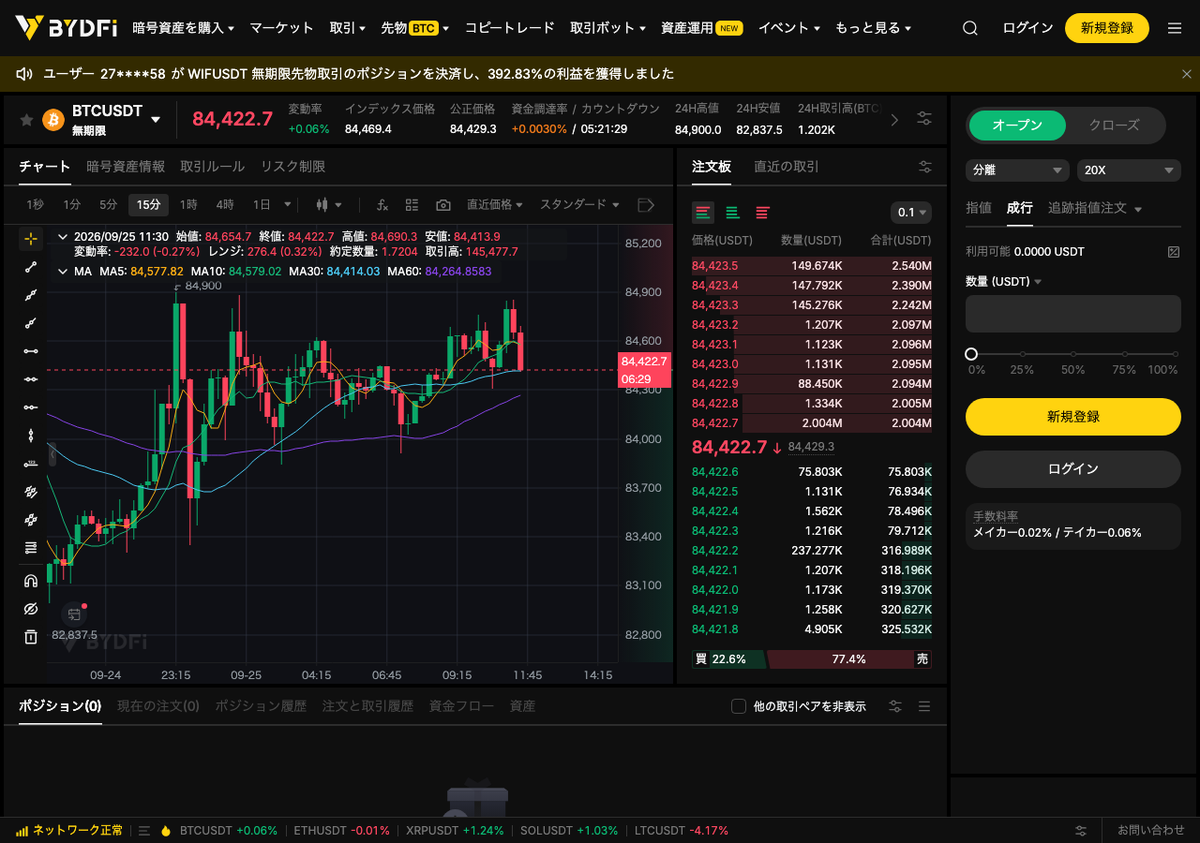Open the 直近価格 price source dropdown
The height and width of the screenshot is (843, 1200).
point(495,205)
